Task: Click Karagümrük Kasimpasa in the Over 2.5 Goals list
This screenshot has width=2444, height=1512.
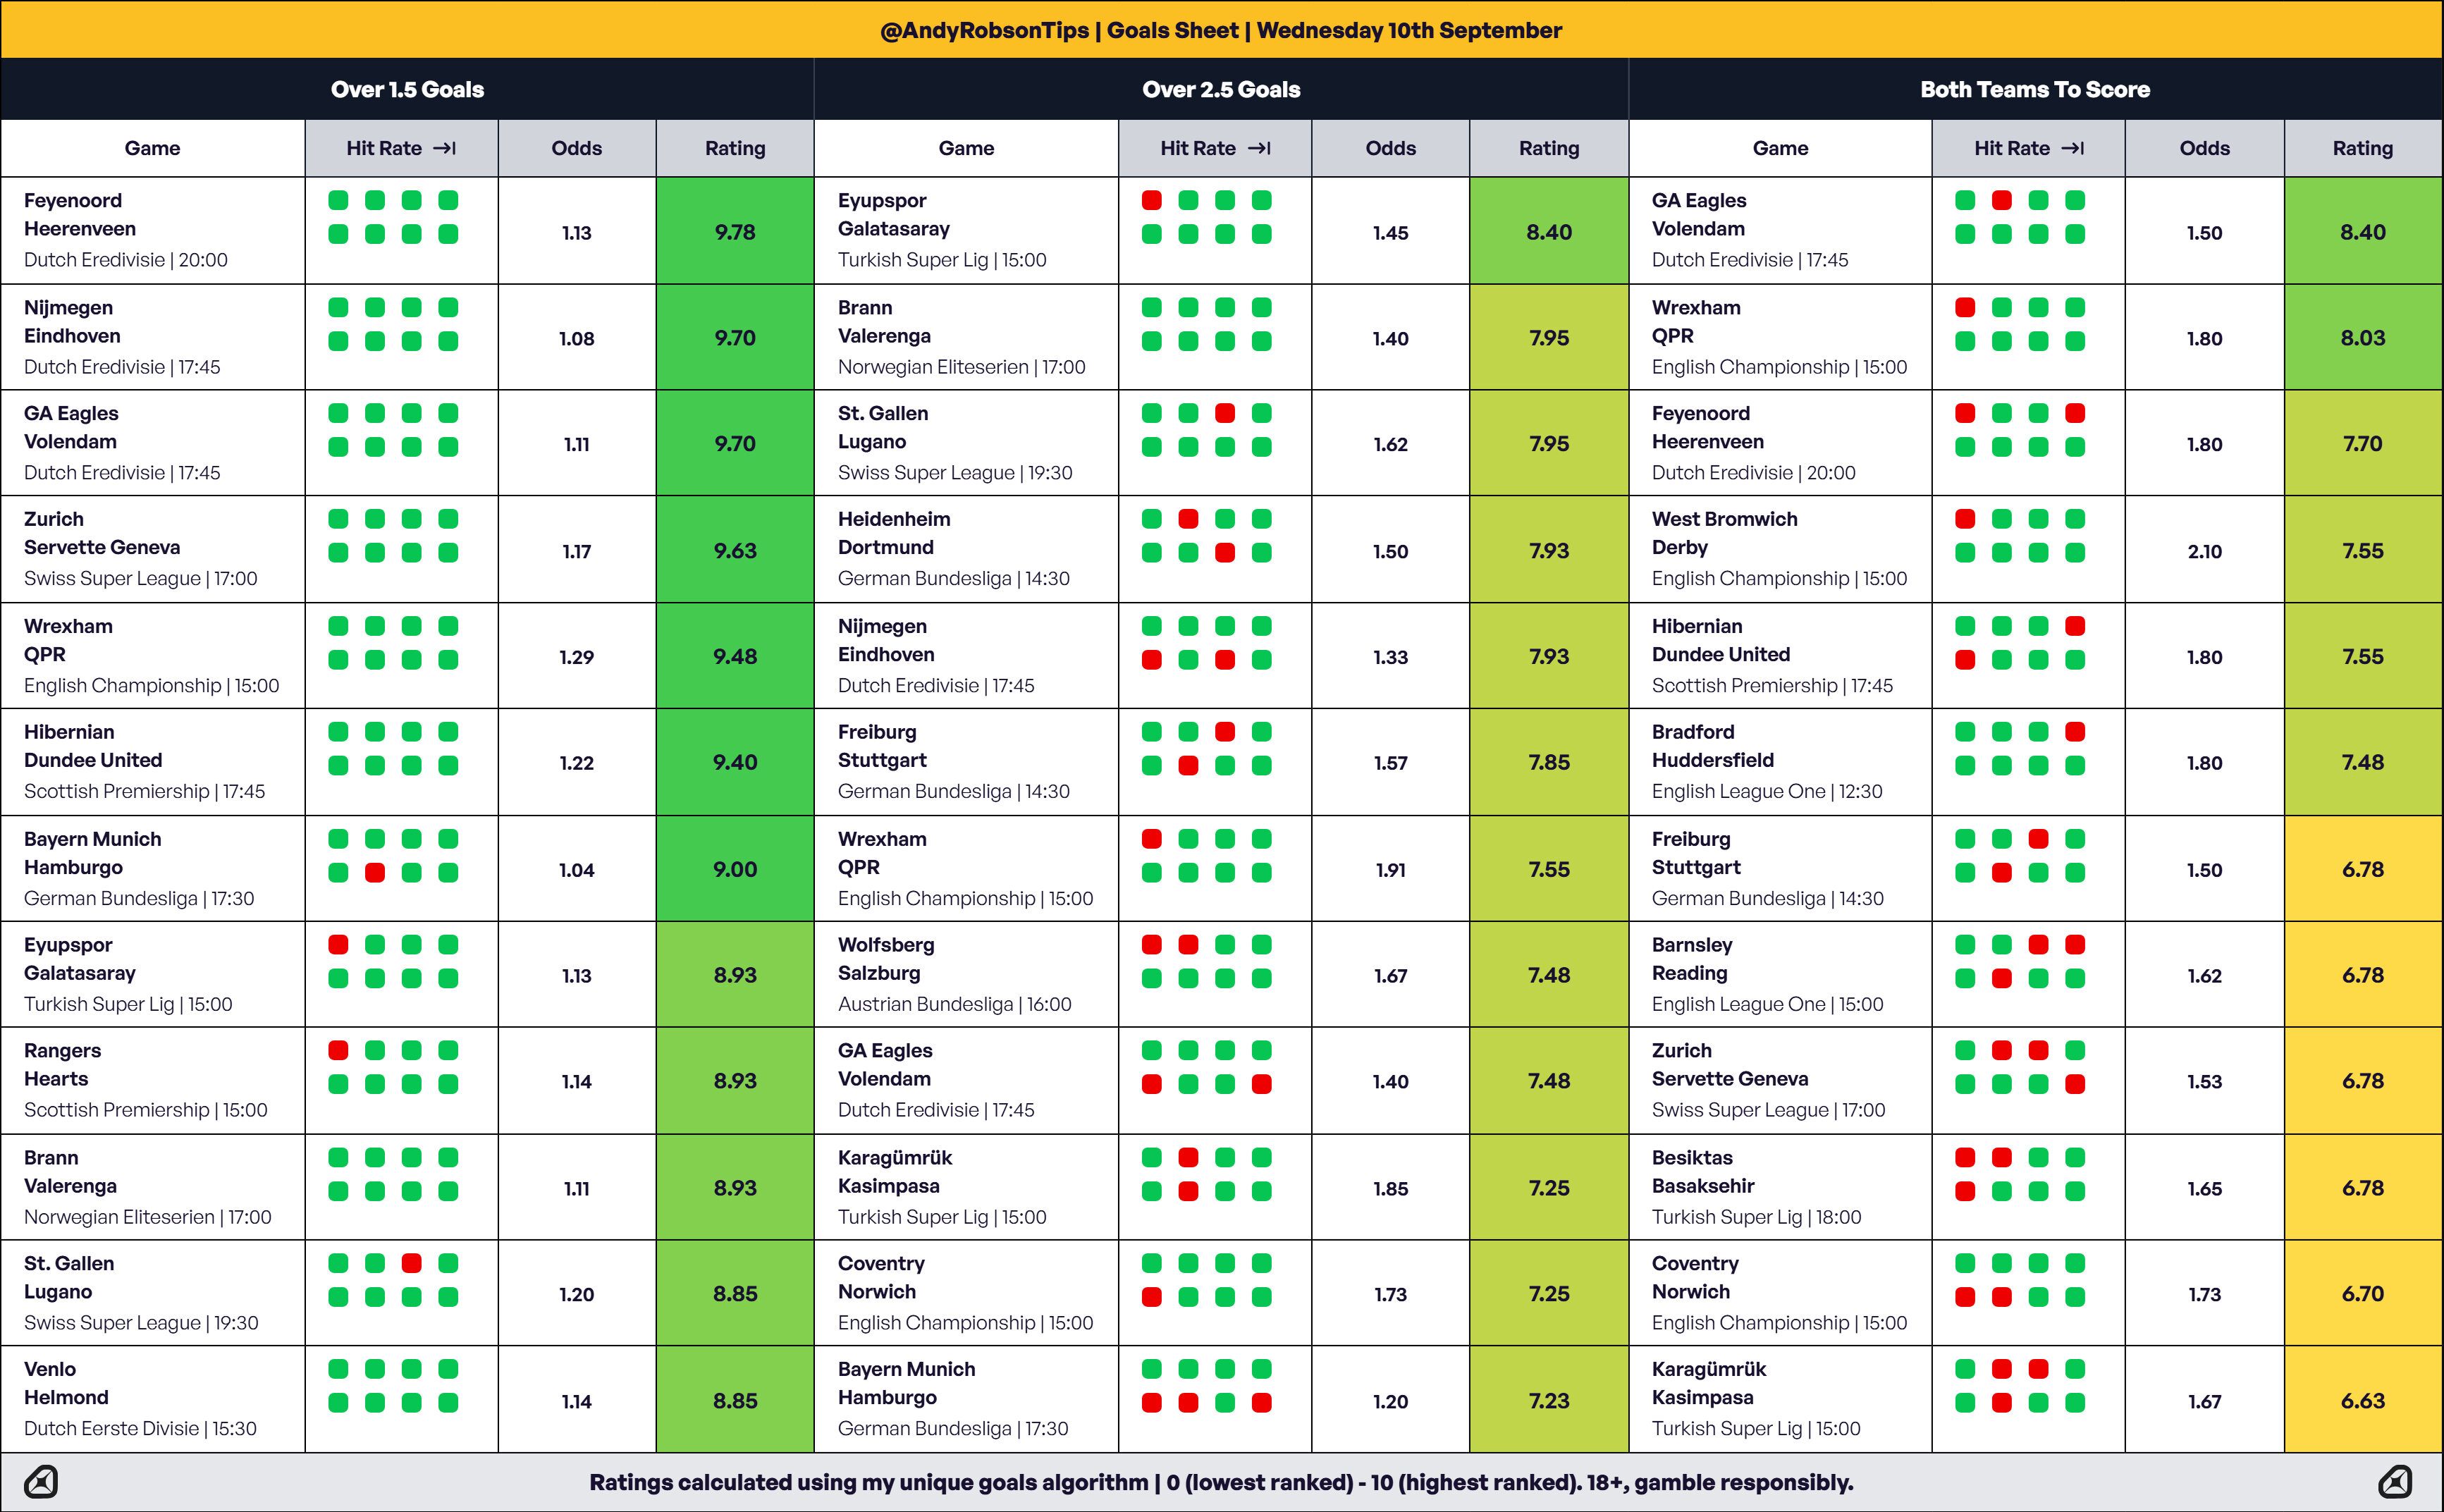Action: coord(966,1187)
